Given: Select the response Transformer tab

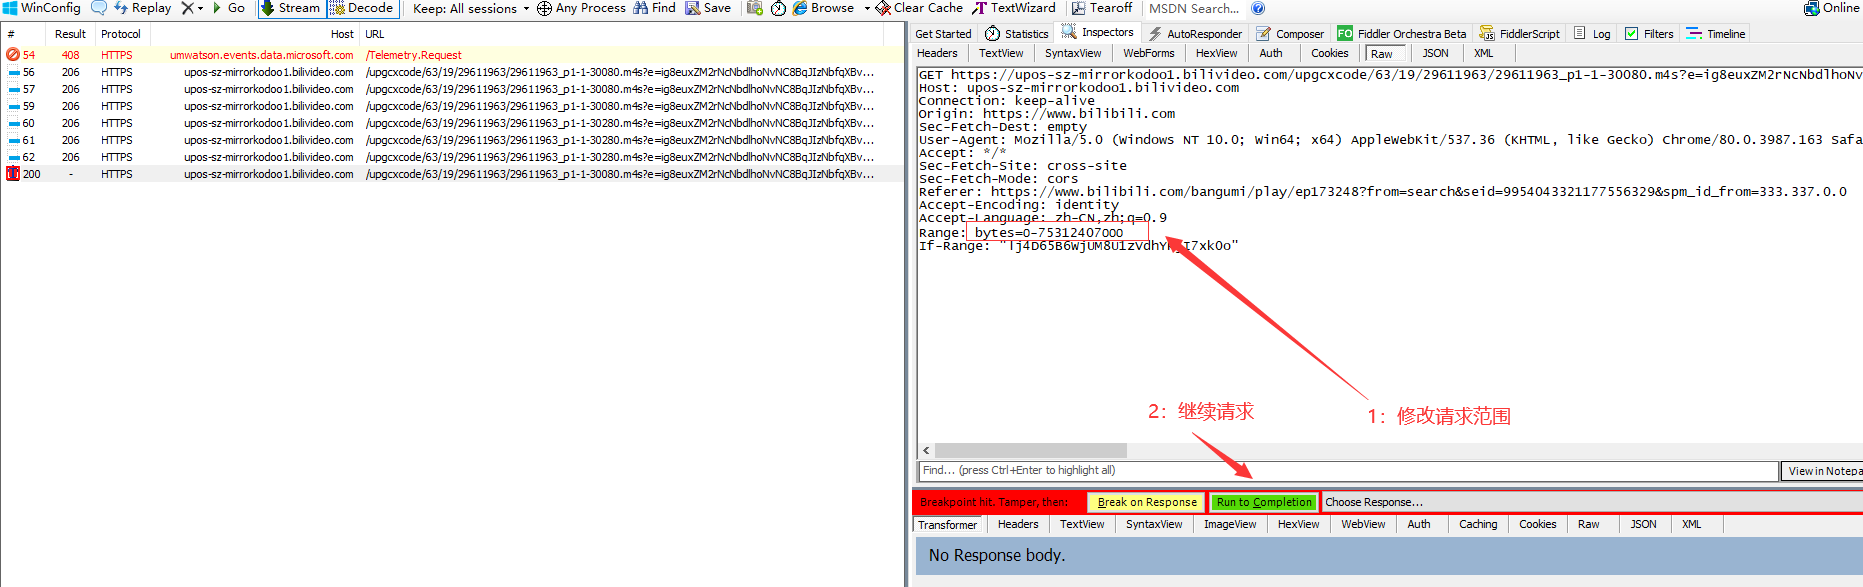Looking at the screenshot, I should coord(947,525).
